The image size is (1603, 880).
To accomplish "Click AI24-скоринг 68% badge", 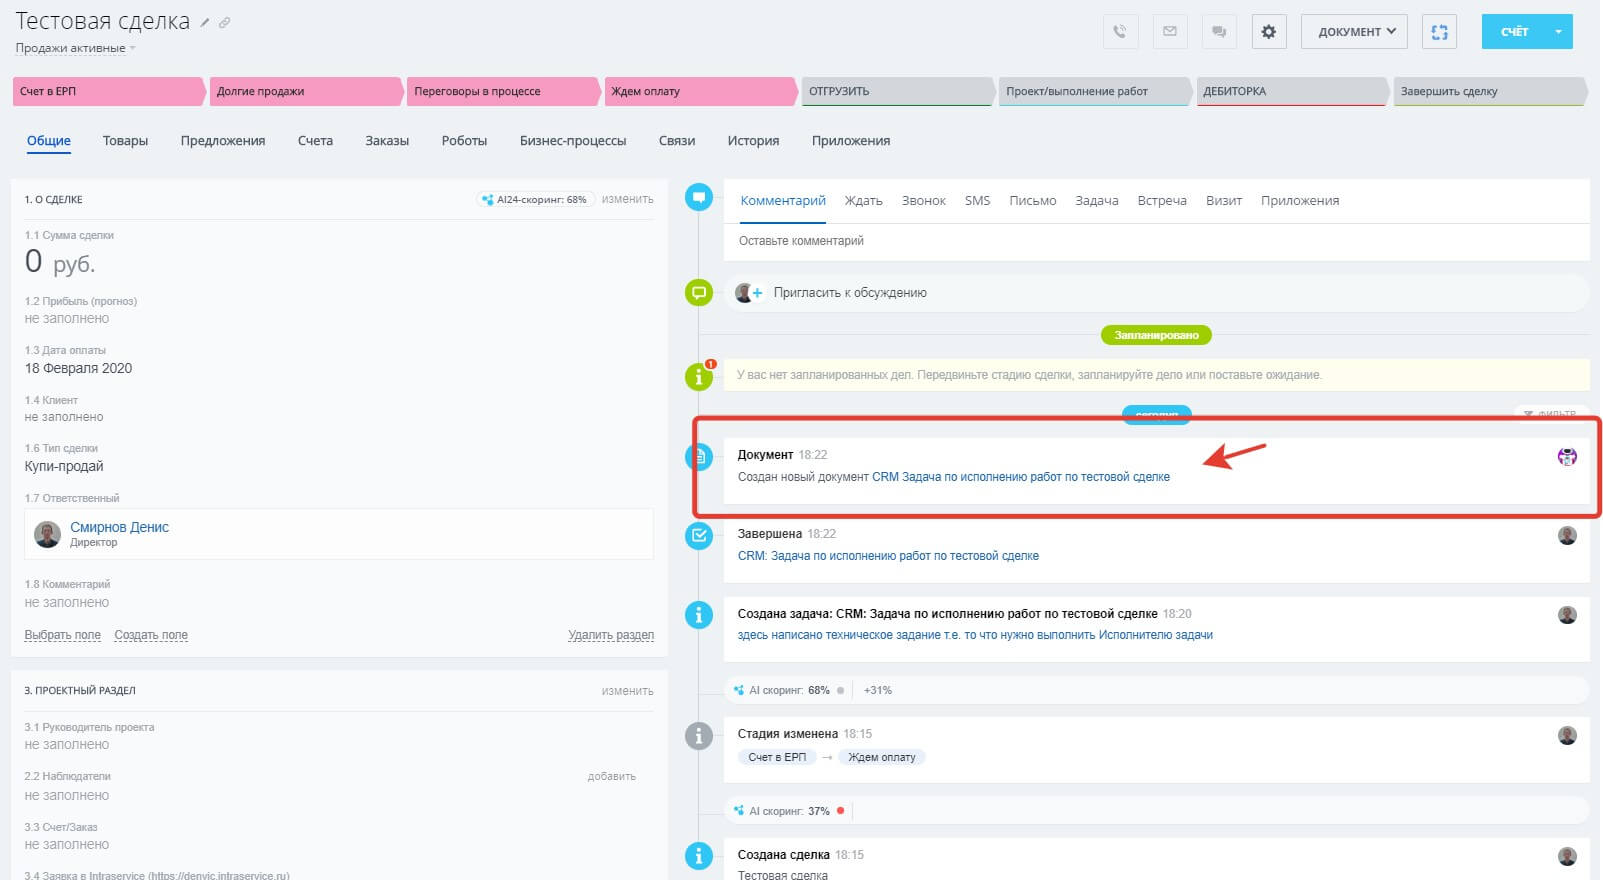I will [535, 199].
